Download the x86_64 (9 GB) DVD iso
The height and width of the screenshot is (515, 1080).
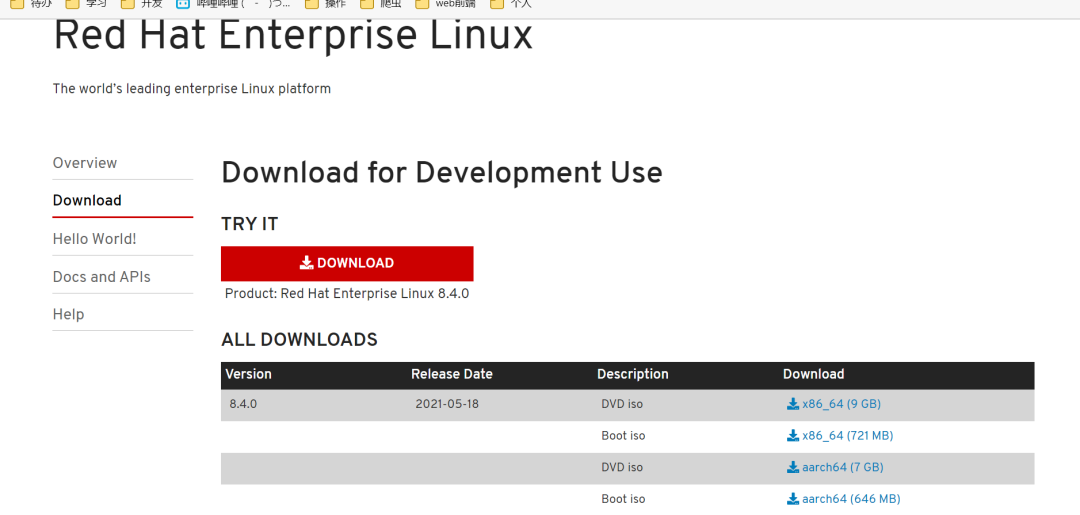click(834, 404)
